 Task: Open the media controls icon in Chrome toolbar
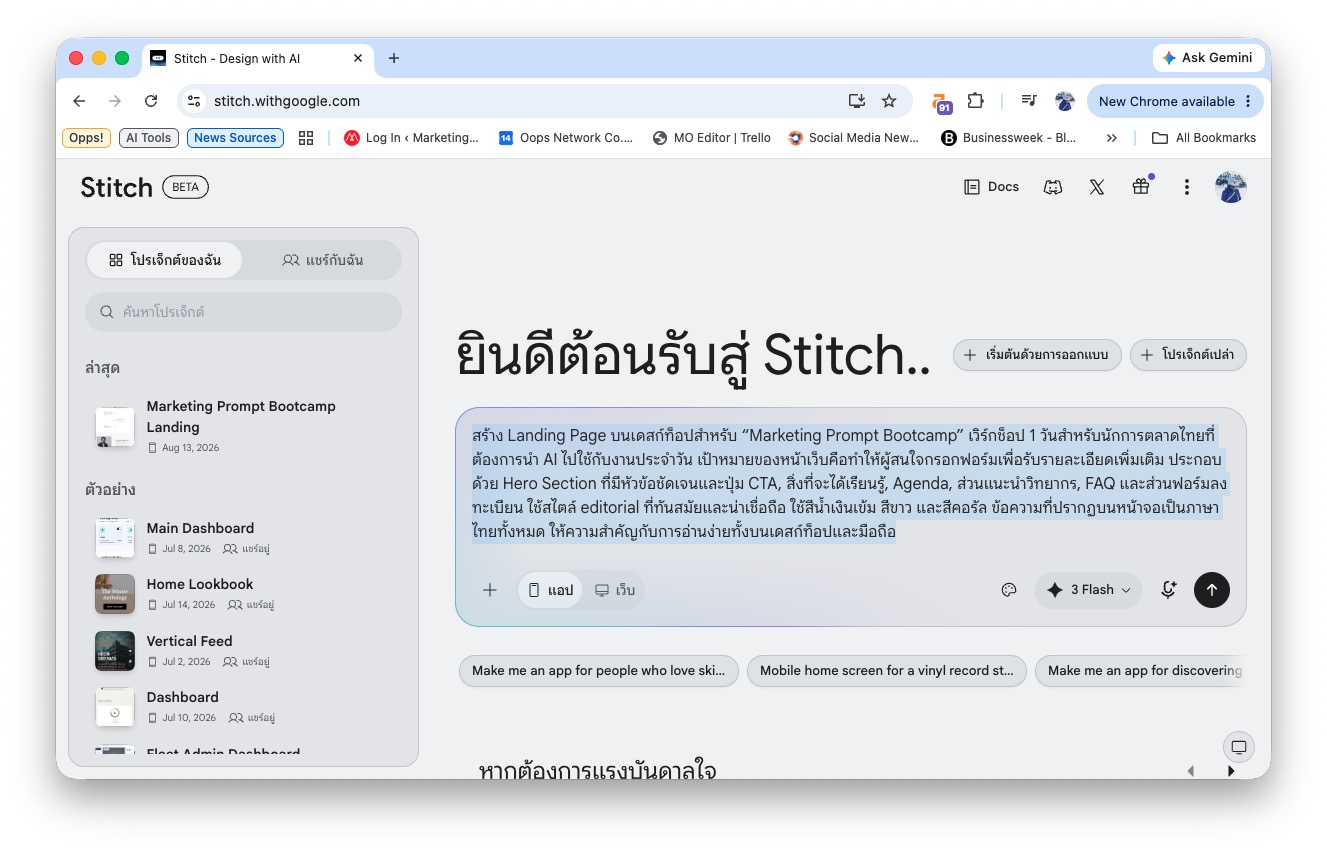[1029, 101]
